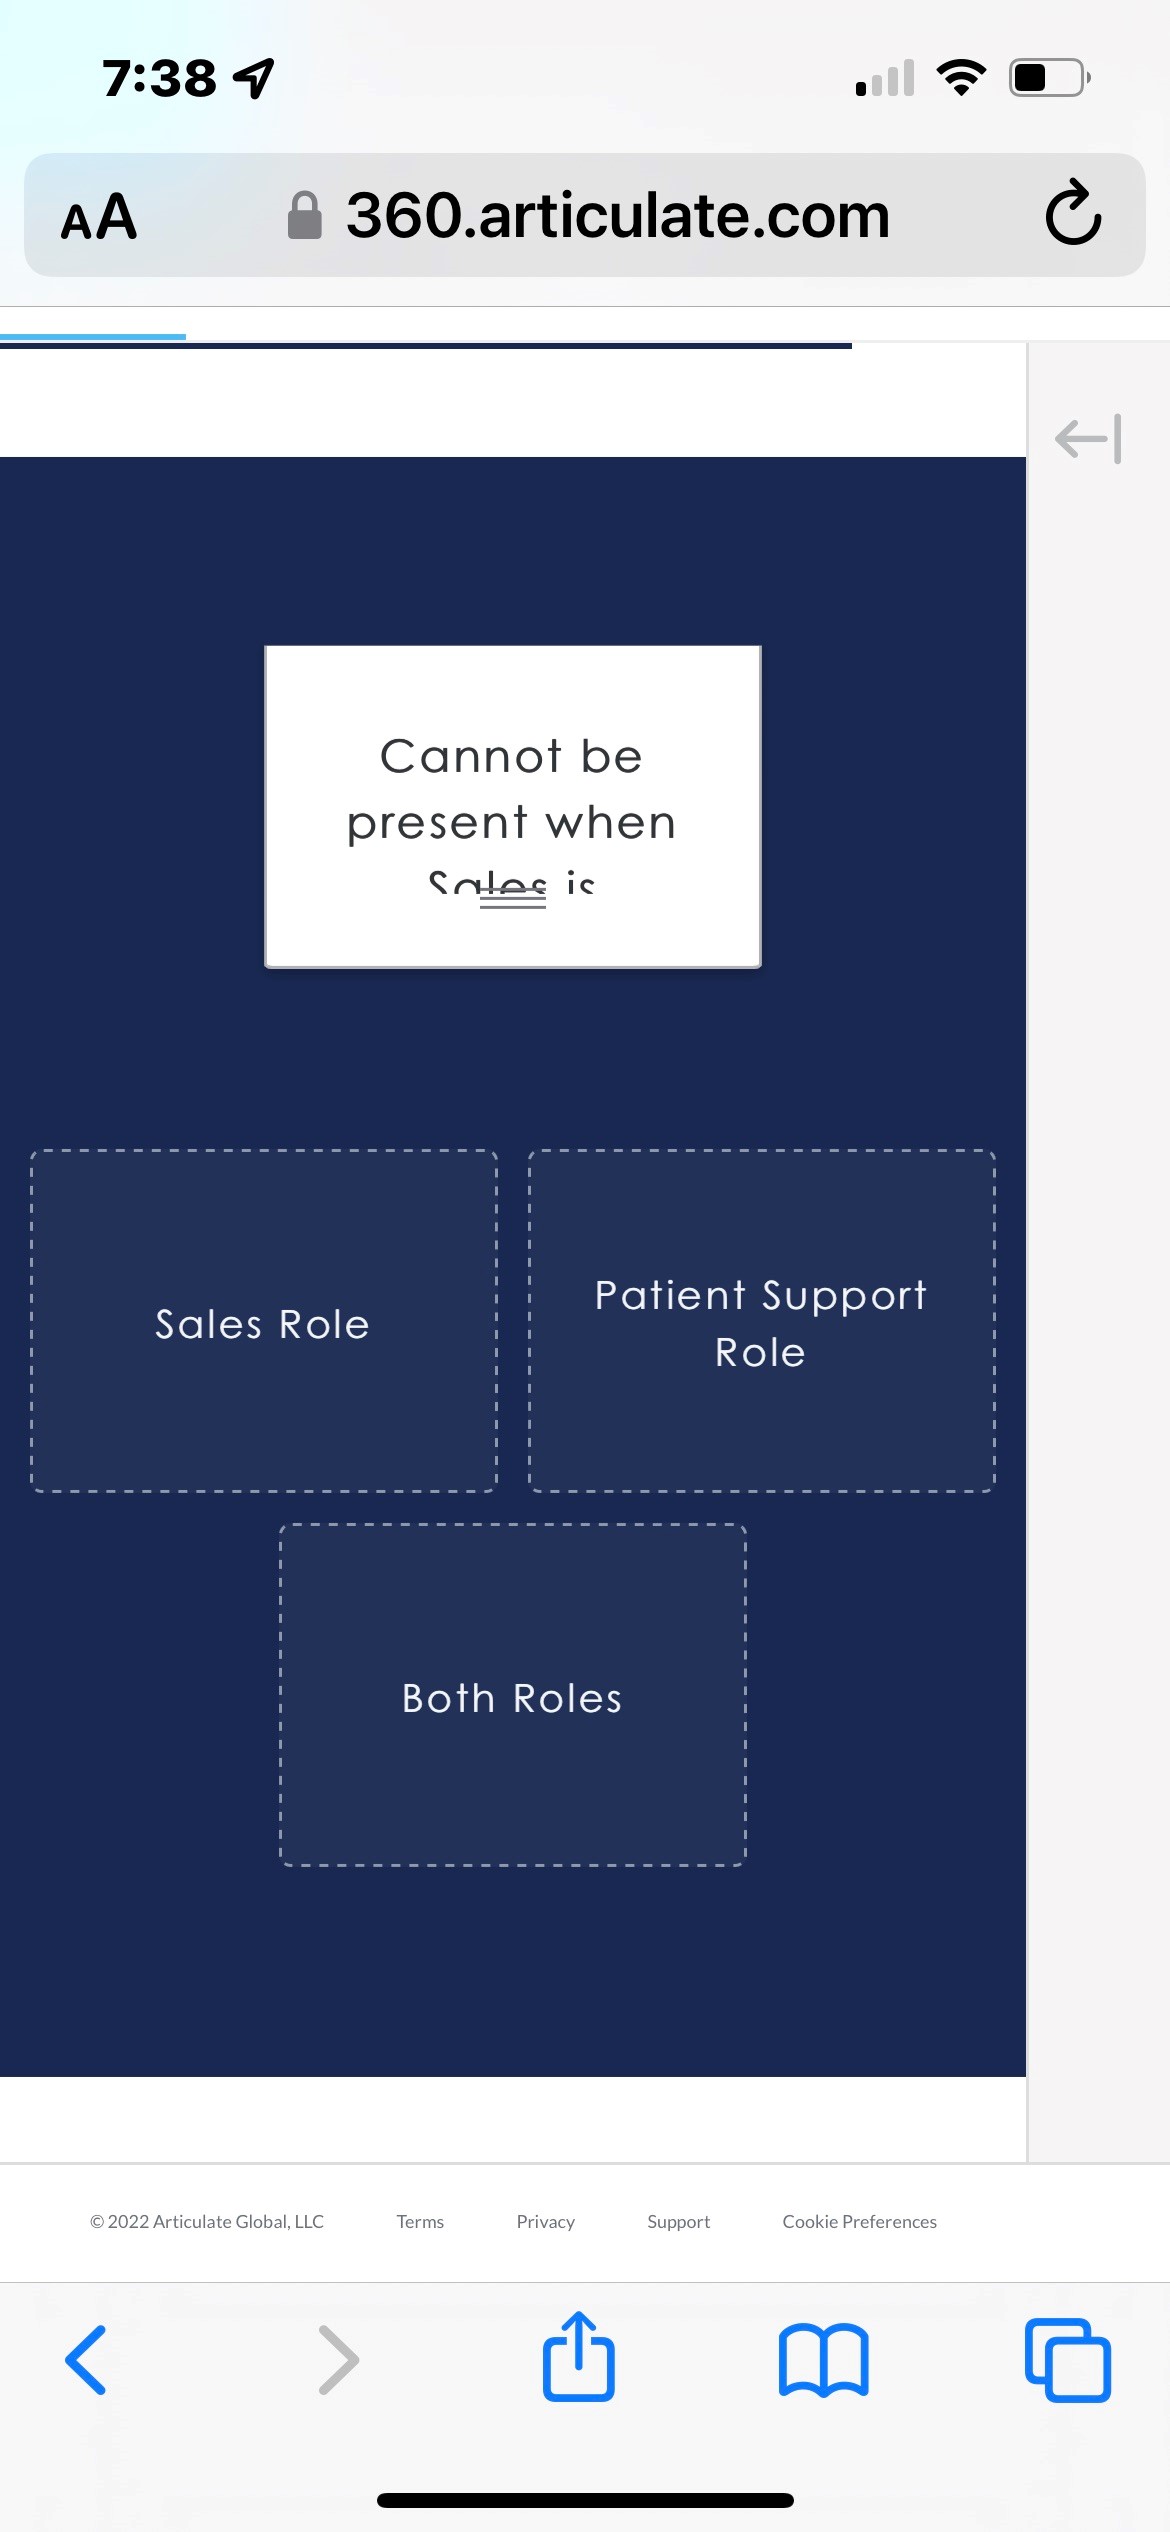This screenshot has width=1170, height=2532.
Task: Tap the Safari reload page icon
Action: [1073, 213]
